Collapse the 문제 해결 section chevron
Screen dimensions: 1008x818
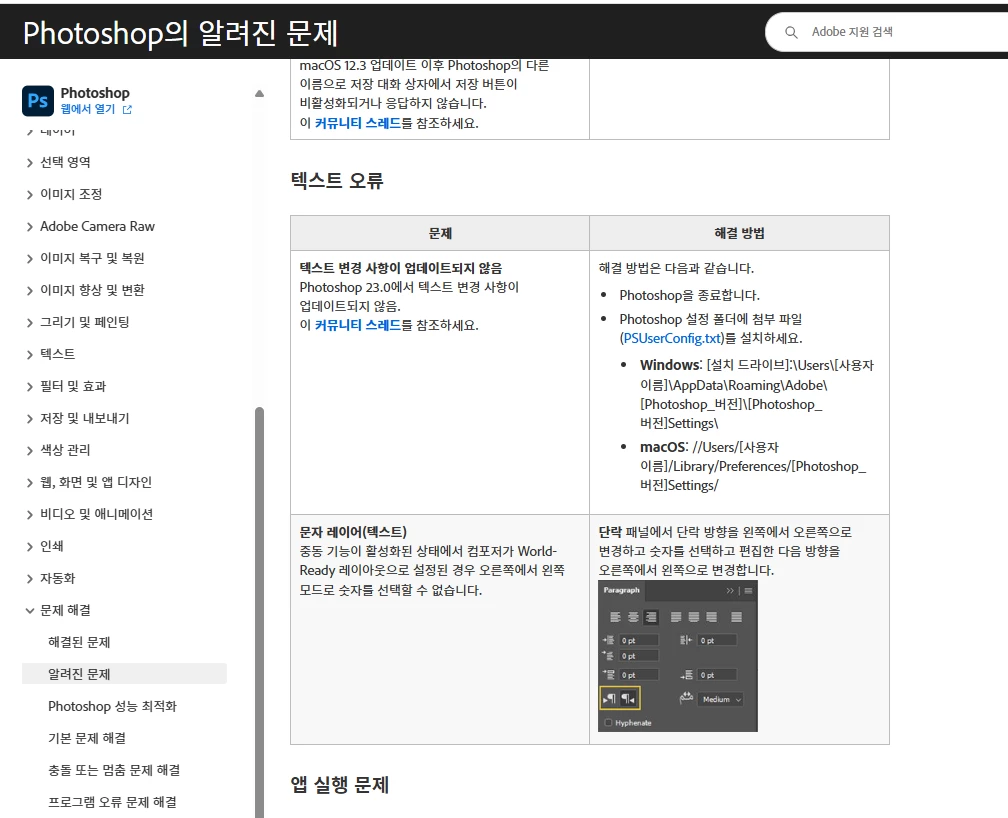click(30, 611)
